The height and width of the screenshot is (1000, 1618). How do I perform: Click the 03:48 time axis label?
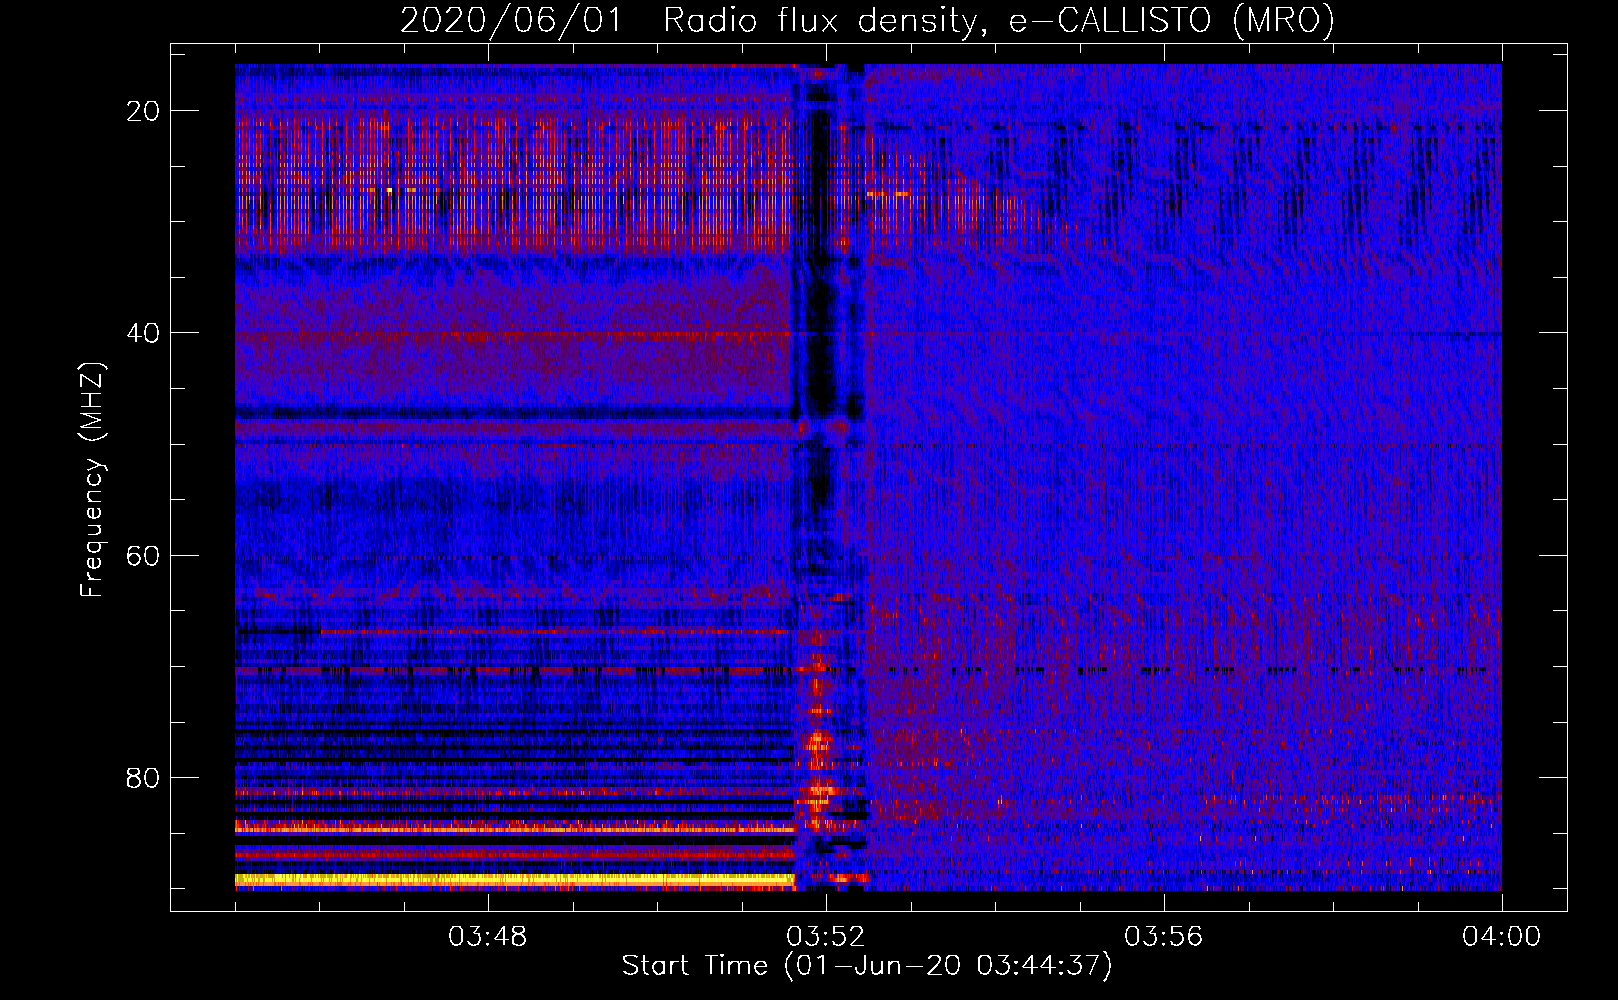coord(488,937)
